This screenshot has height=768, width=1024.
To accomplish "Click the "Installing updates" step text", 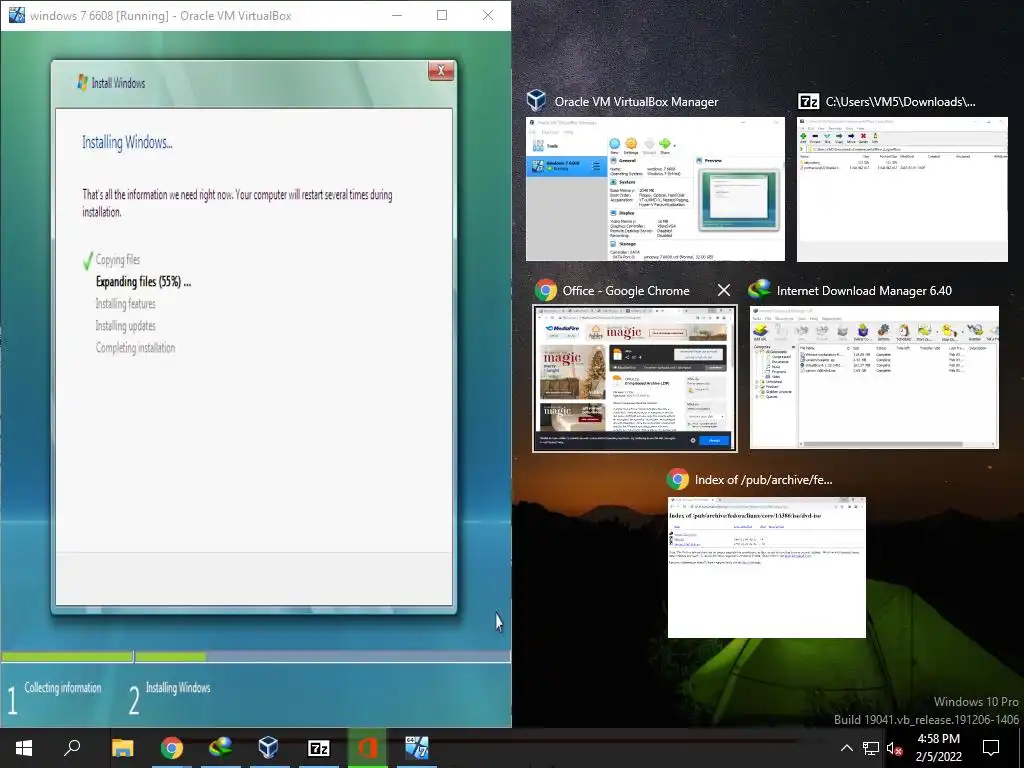I will tap(125, 325).
